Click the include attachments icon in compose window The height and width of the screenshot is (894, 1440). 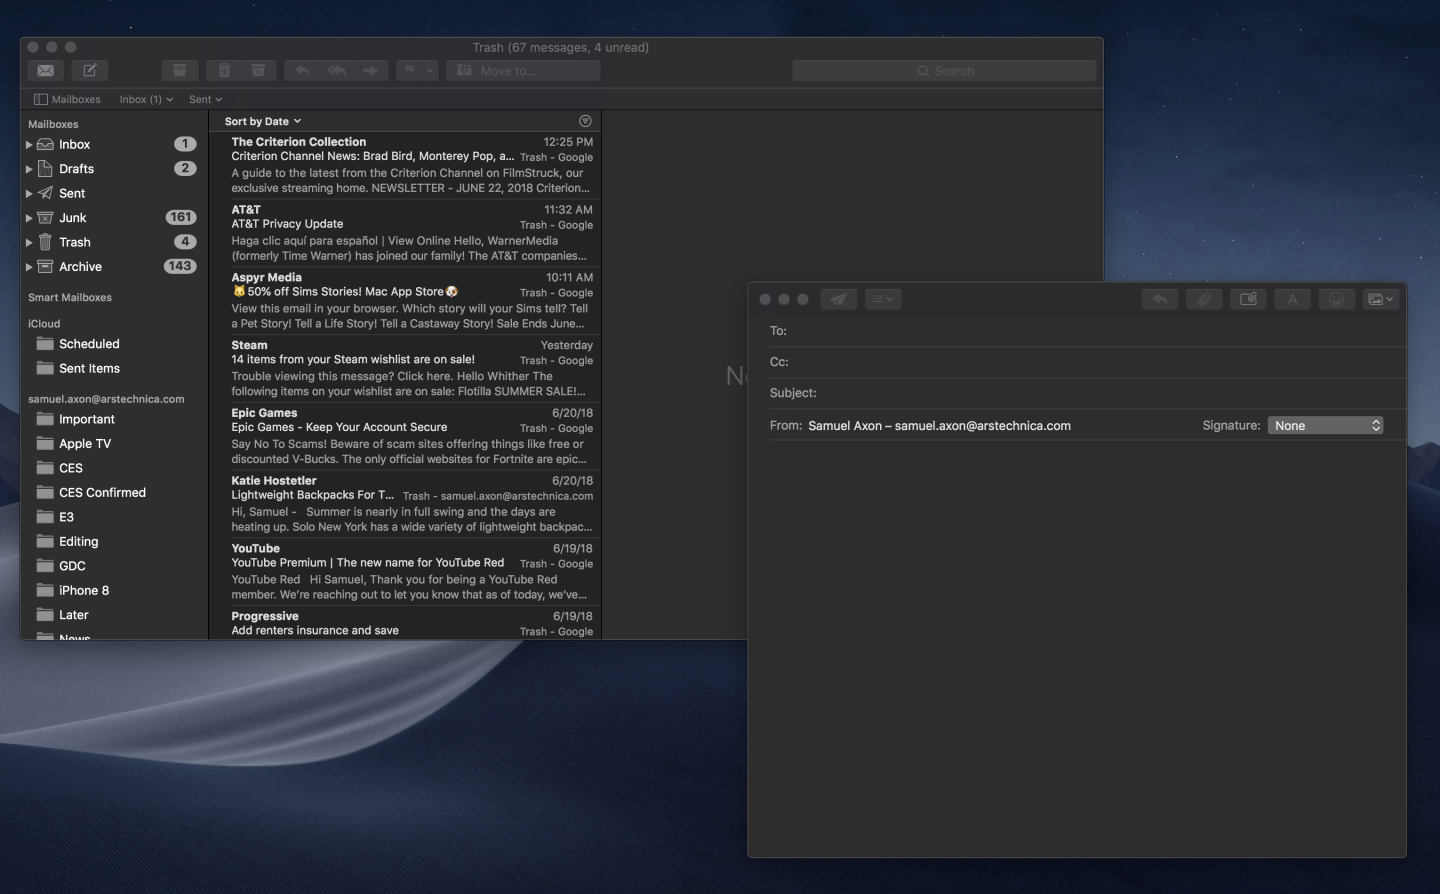coord(1248,299)
